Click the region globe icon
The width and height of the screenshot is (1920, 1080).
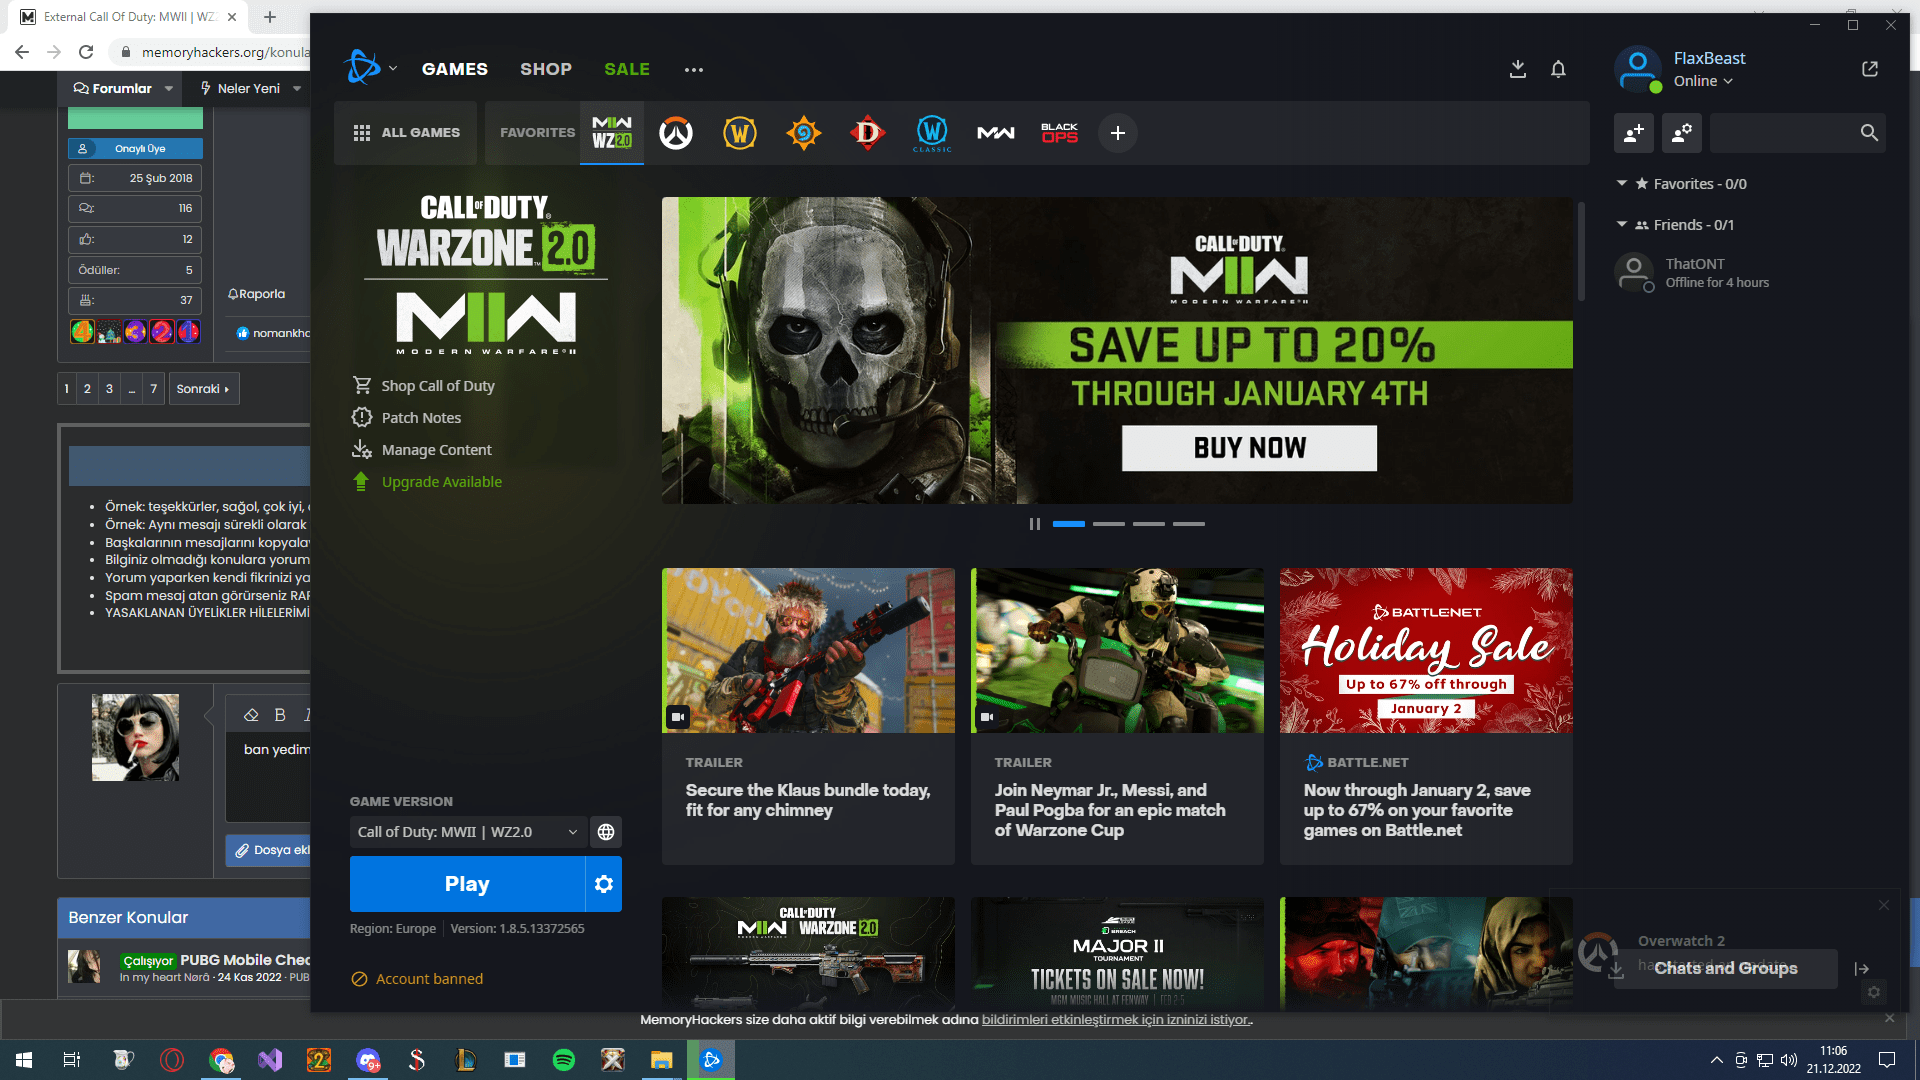(606, 832)
